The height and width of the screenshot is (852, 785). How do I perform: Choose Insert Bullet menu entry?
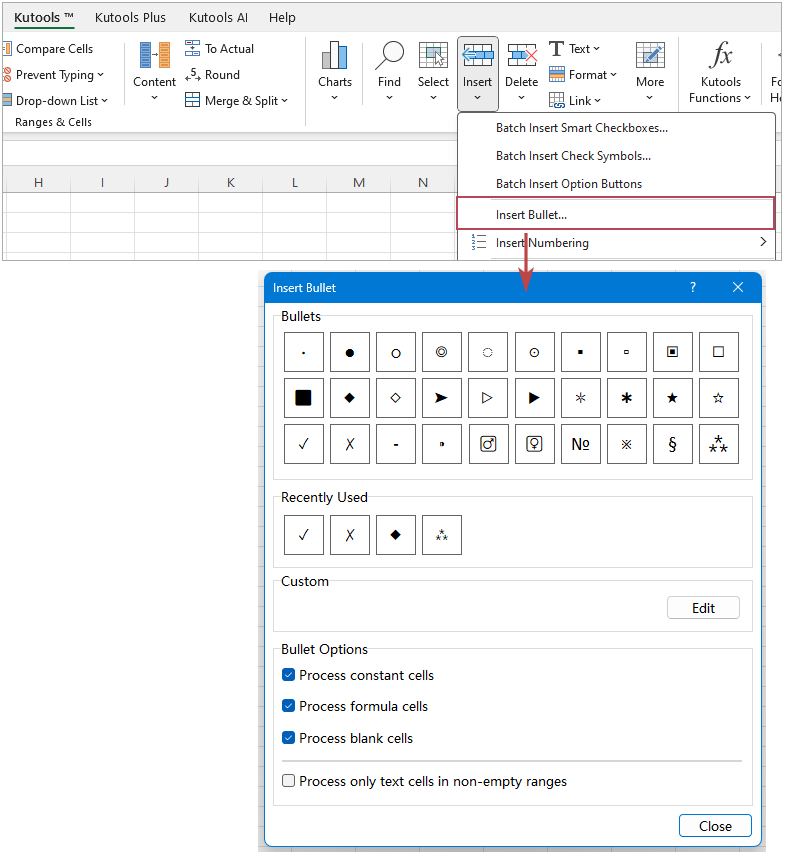(616, 214)
